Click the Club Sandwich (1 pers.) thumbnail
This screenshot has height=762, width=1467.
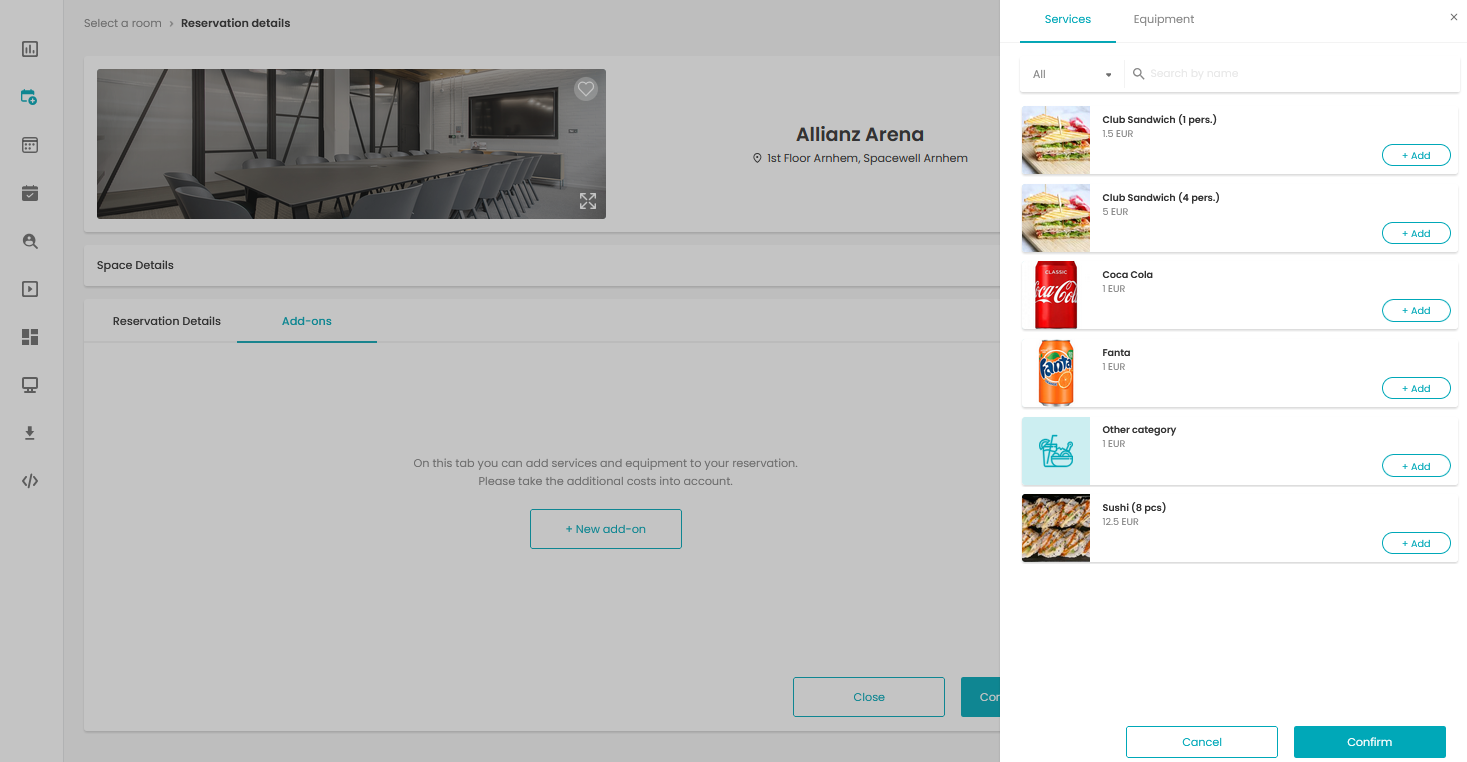[x=1056, y=141]
